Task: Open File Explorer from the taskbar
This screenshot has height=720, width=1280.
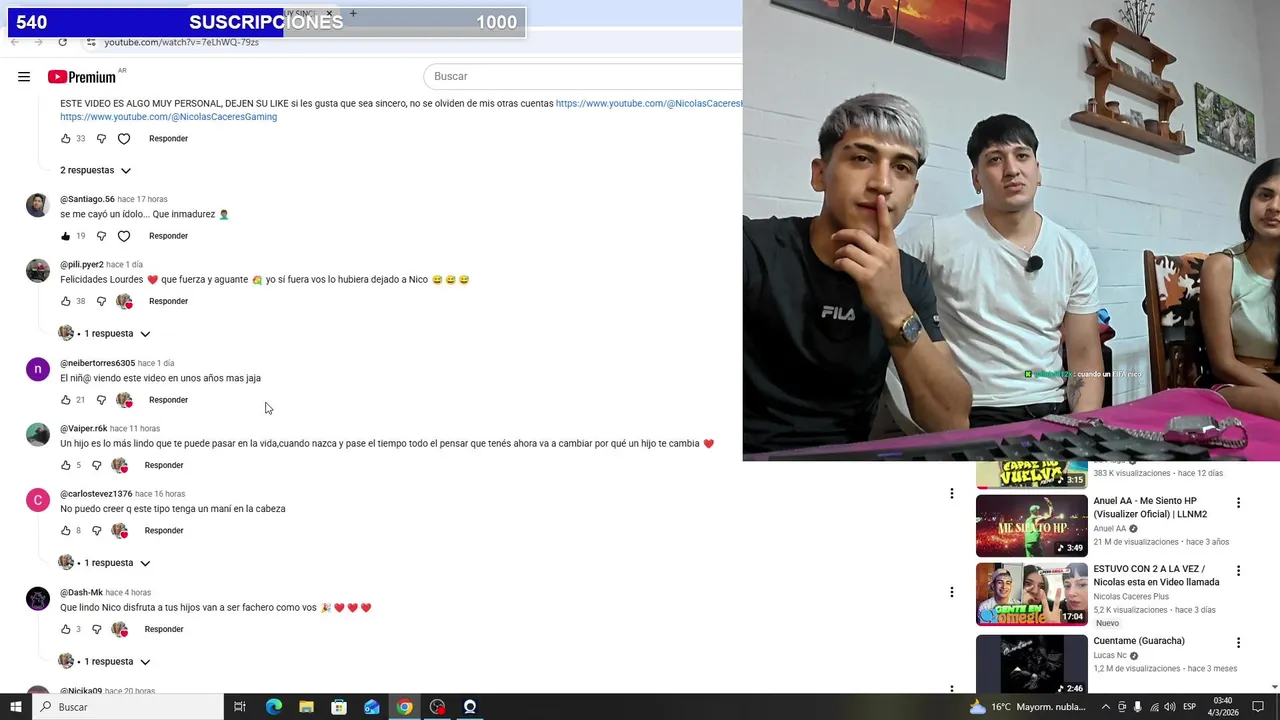Action: (306, 707)
